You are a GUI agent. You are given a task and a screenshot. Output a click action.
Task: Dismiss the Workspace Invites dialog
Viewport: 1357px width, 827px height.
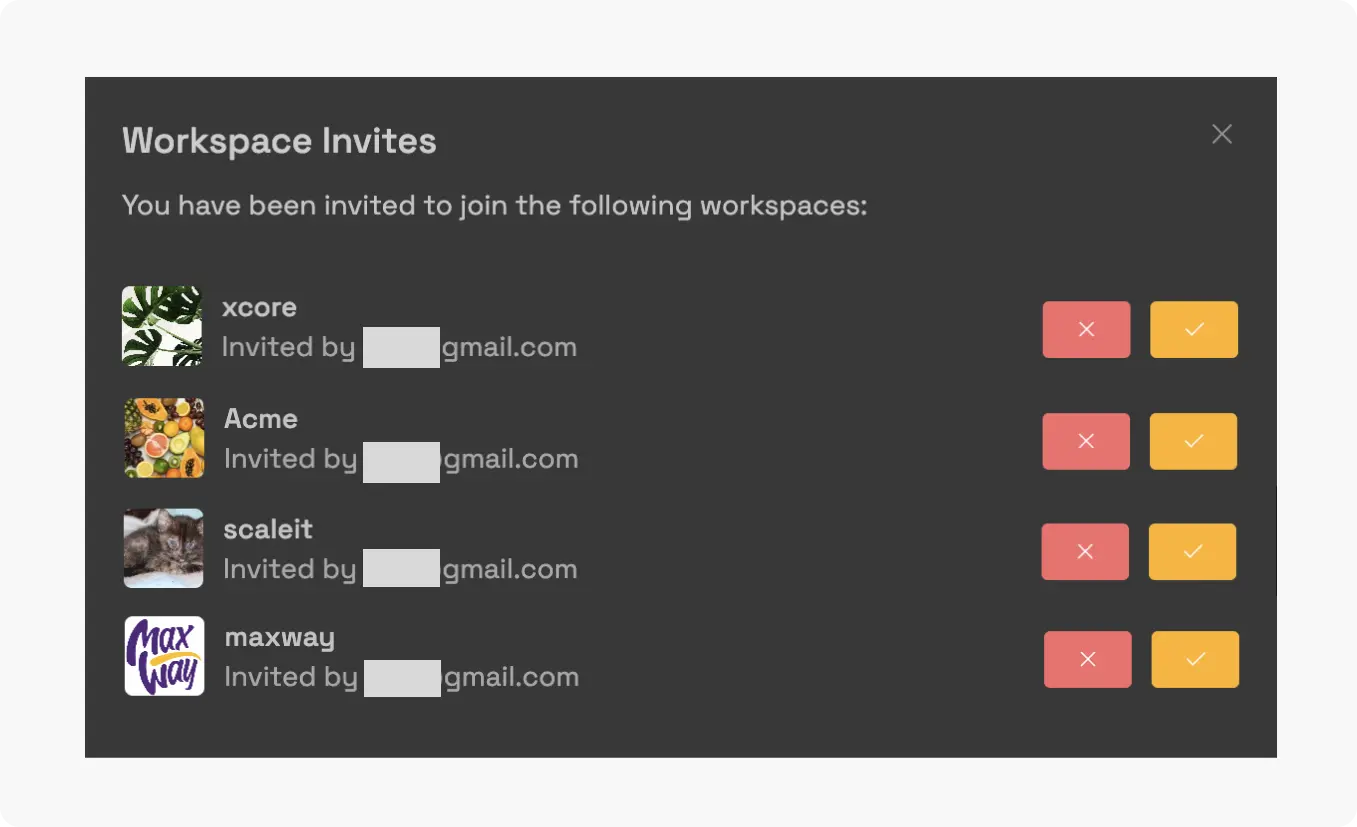point(1221,133)
